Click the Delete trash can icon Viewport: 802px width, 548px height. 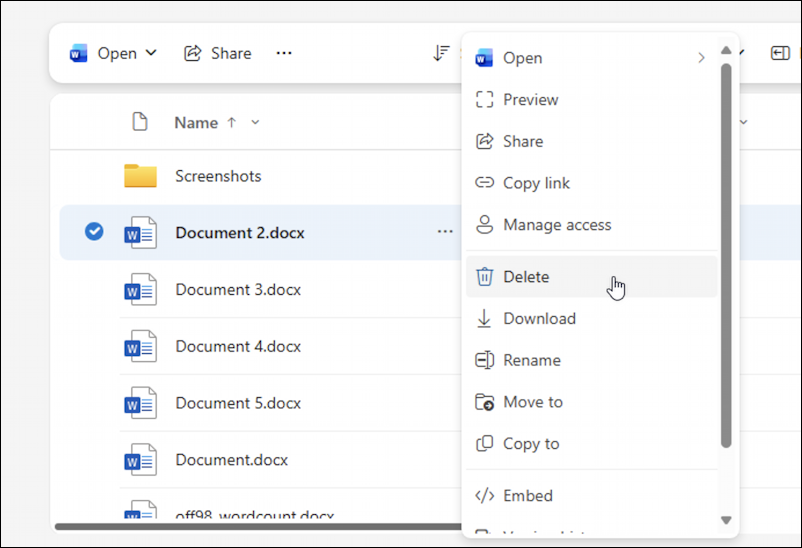(x=485, y=277)
